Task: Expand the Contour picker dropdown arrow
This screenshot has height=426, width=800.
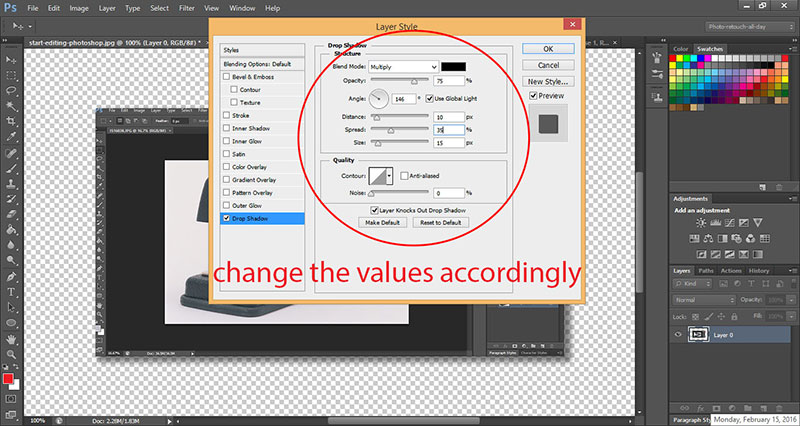Action: (x=390, y=175)
